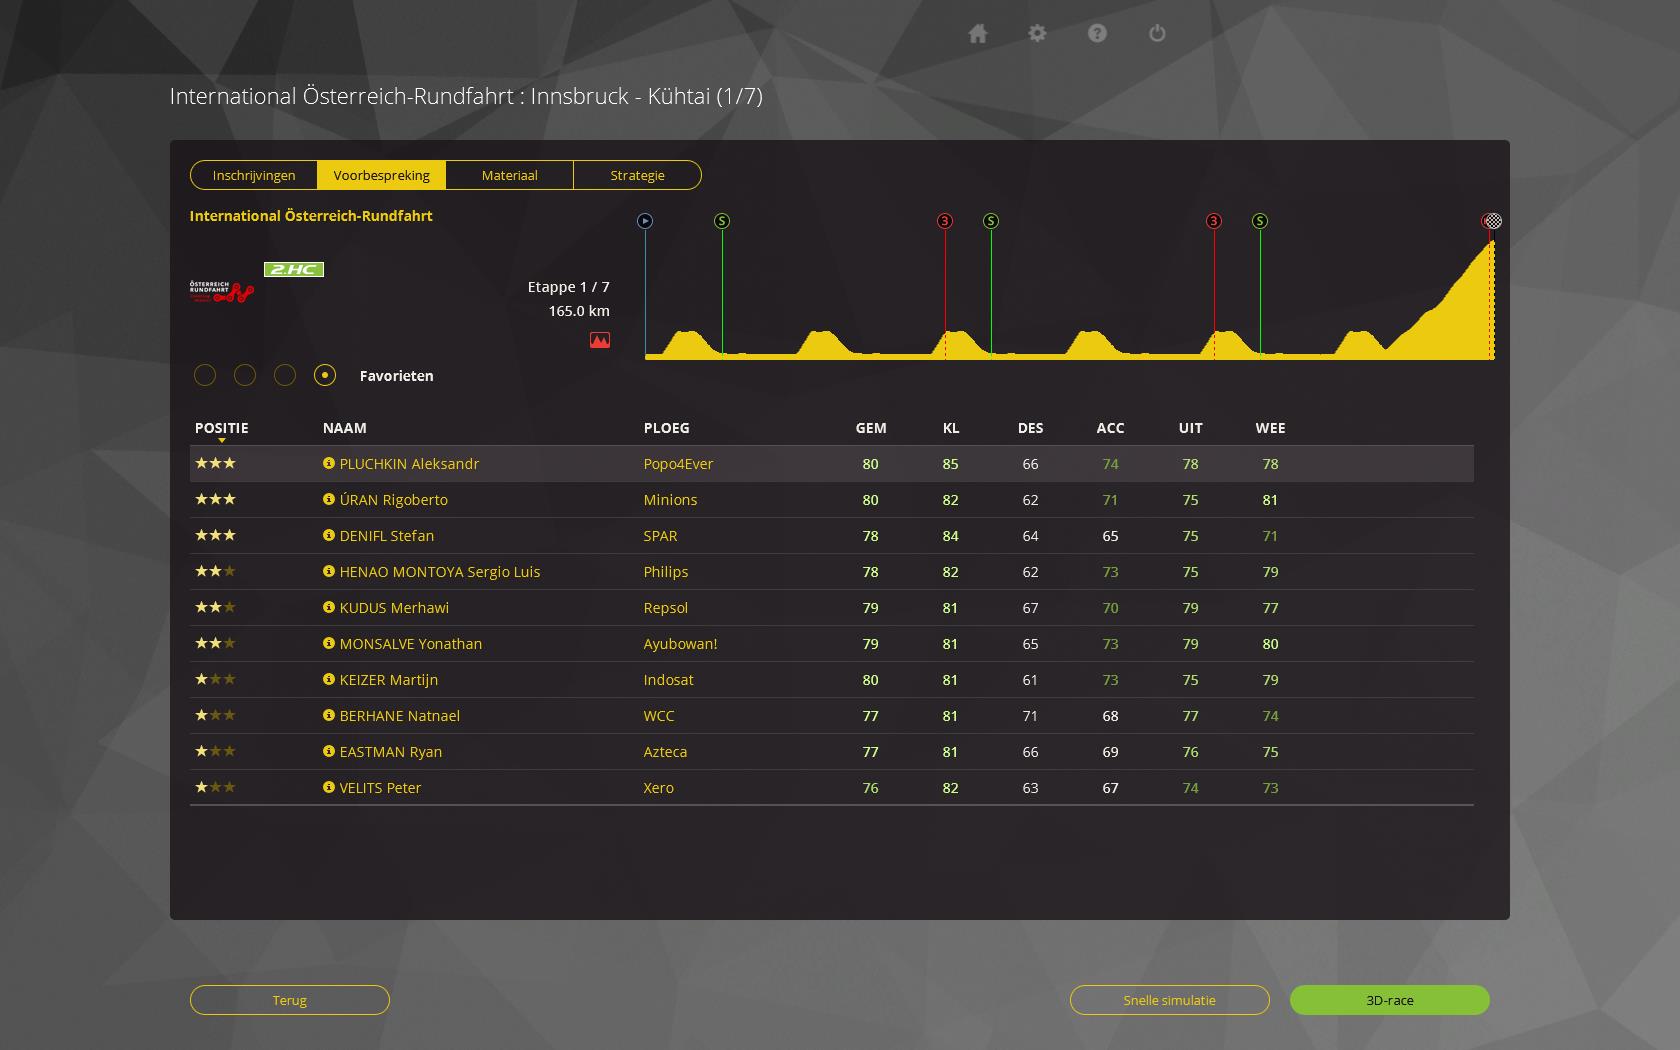The image size is (1680, 1050).
Task: Open rider DENIFL Stefan name link
Action: click(387, 536)
